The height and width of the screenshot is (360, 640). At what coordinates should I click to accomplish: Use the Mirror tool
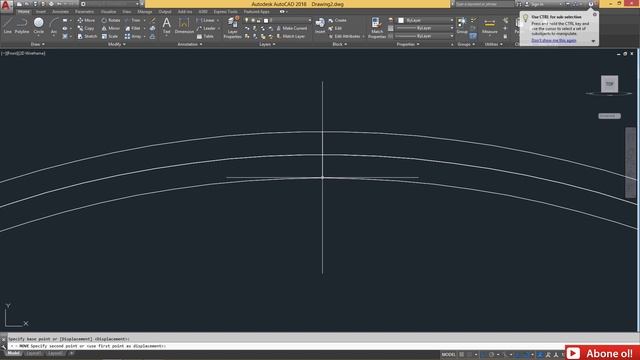[x=111, y=28]
